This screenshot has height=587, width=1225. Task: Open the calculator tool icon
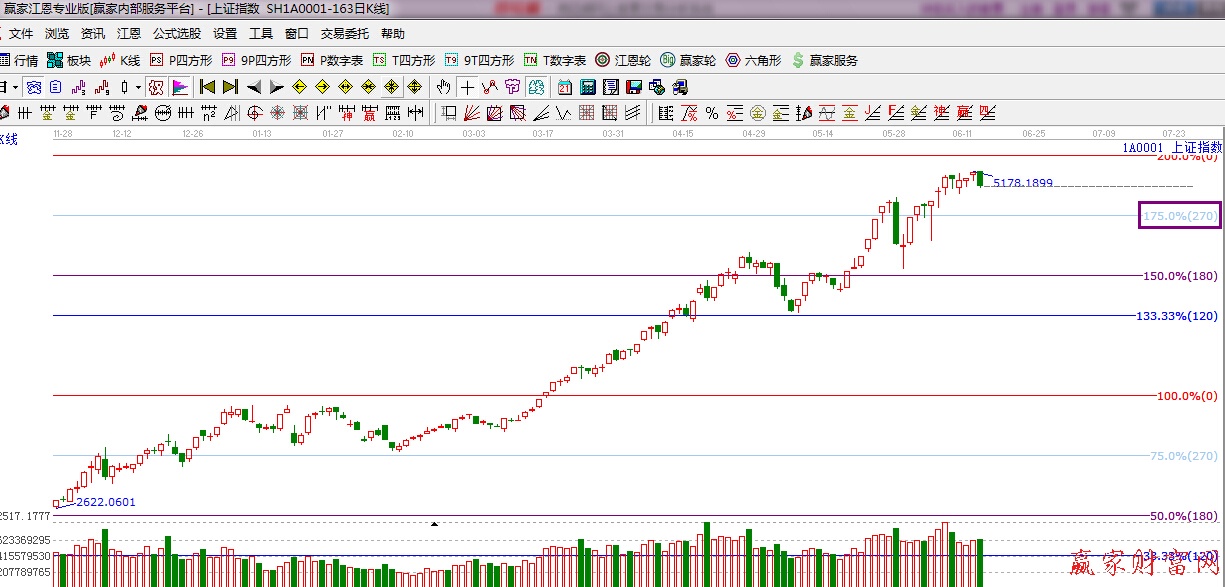(588, 87)
